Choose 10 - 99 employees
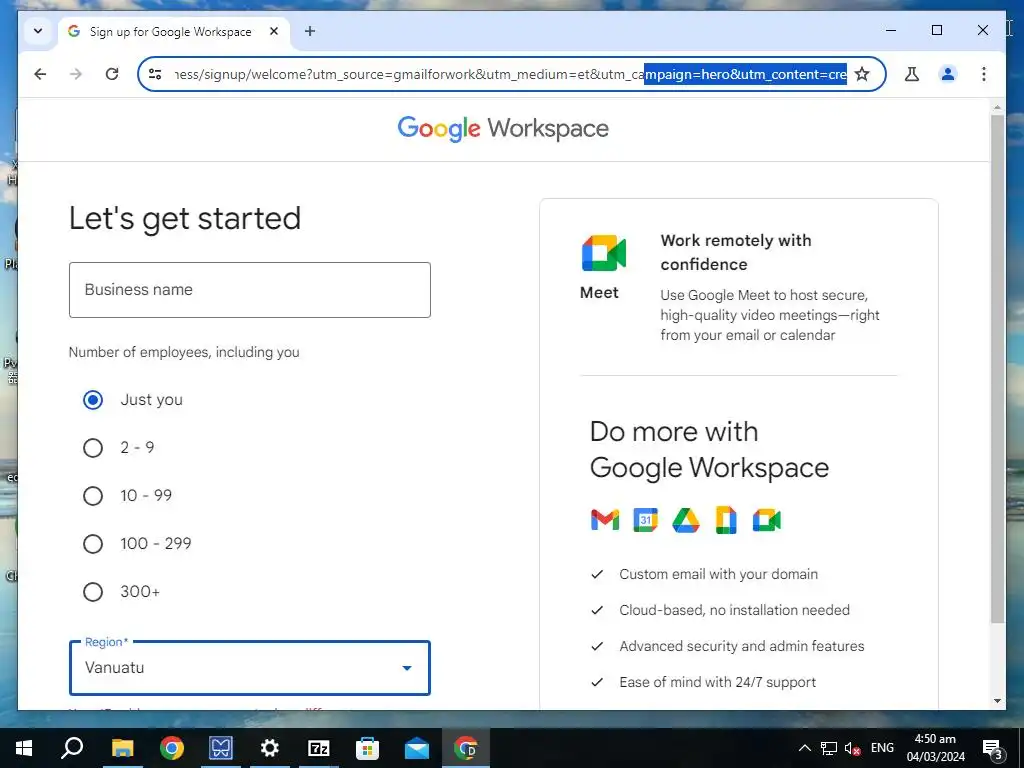1024x768 pixels. pos(93,496)
